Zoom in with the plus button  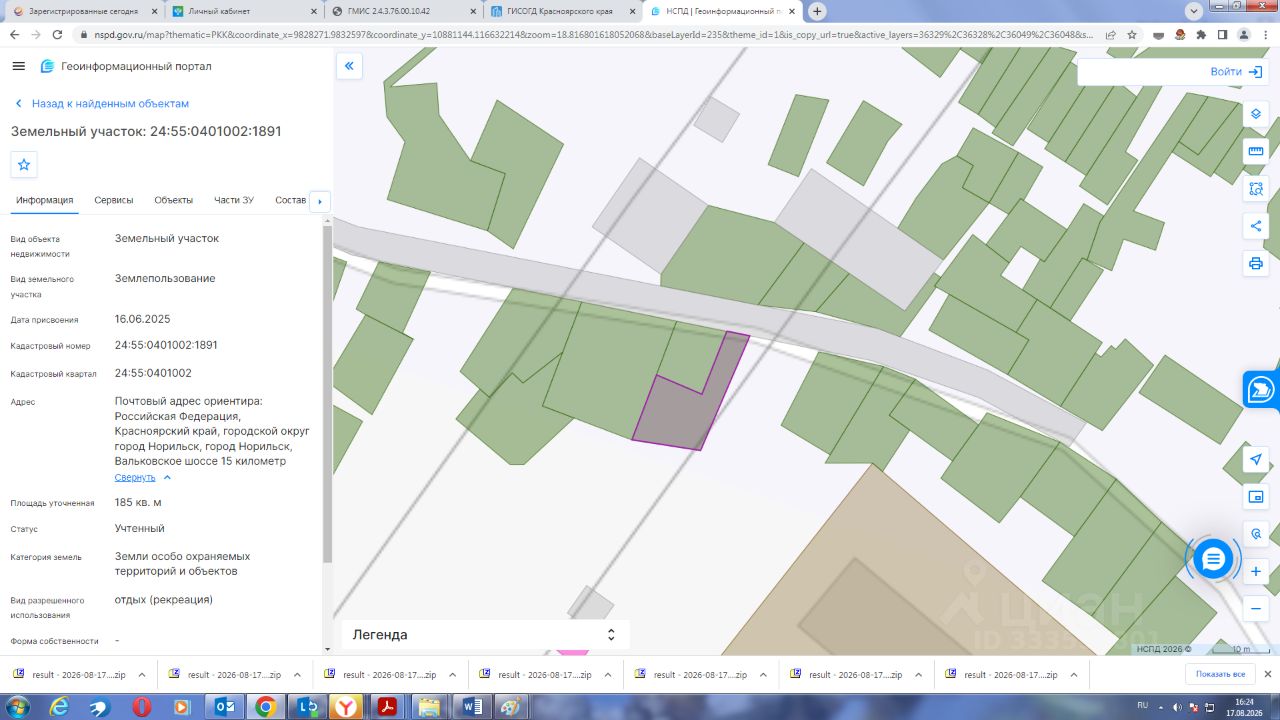1256,572
